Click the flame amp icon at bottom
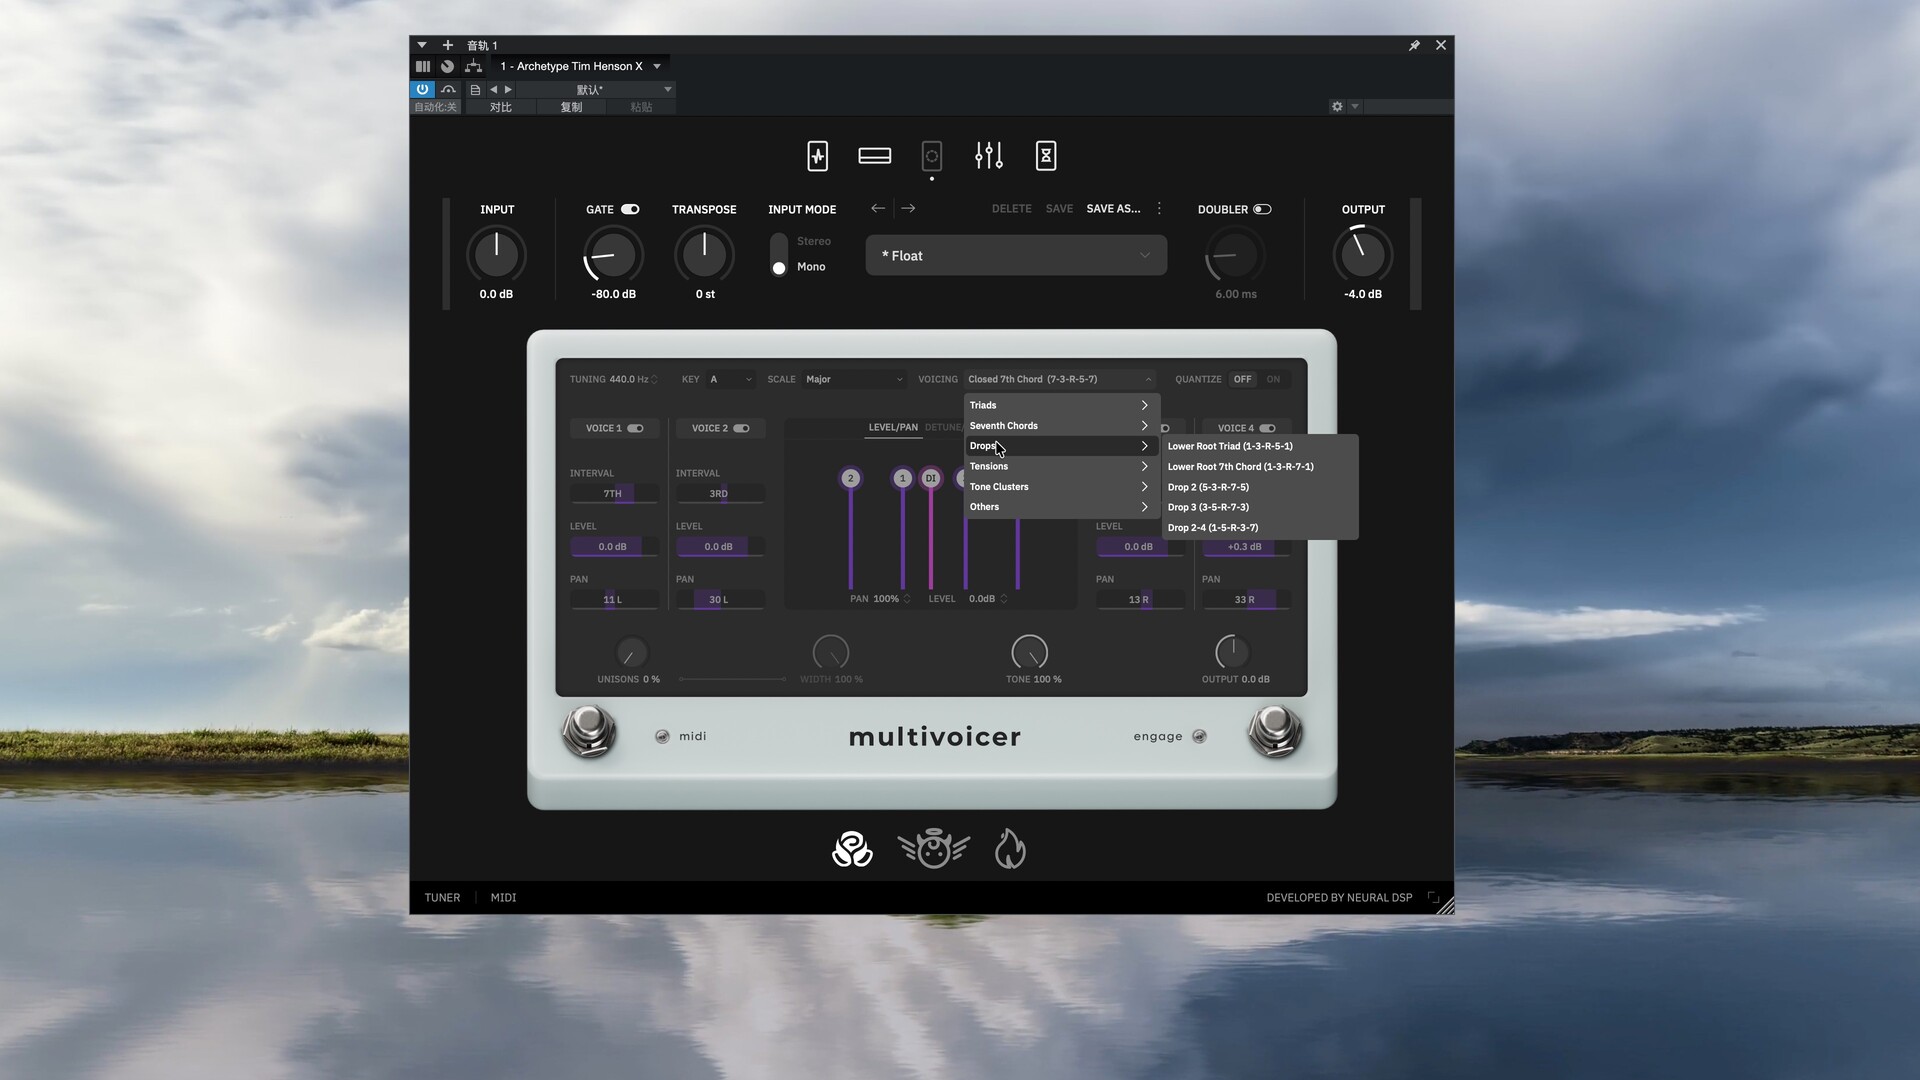 (x=1010, y=850)
